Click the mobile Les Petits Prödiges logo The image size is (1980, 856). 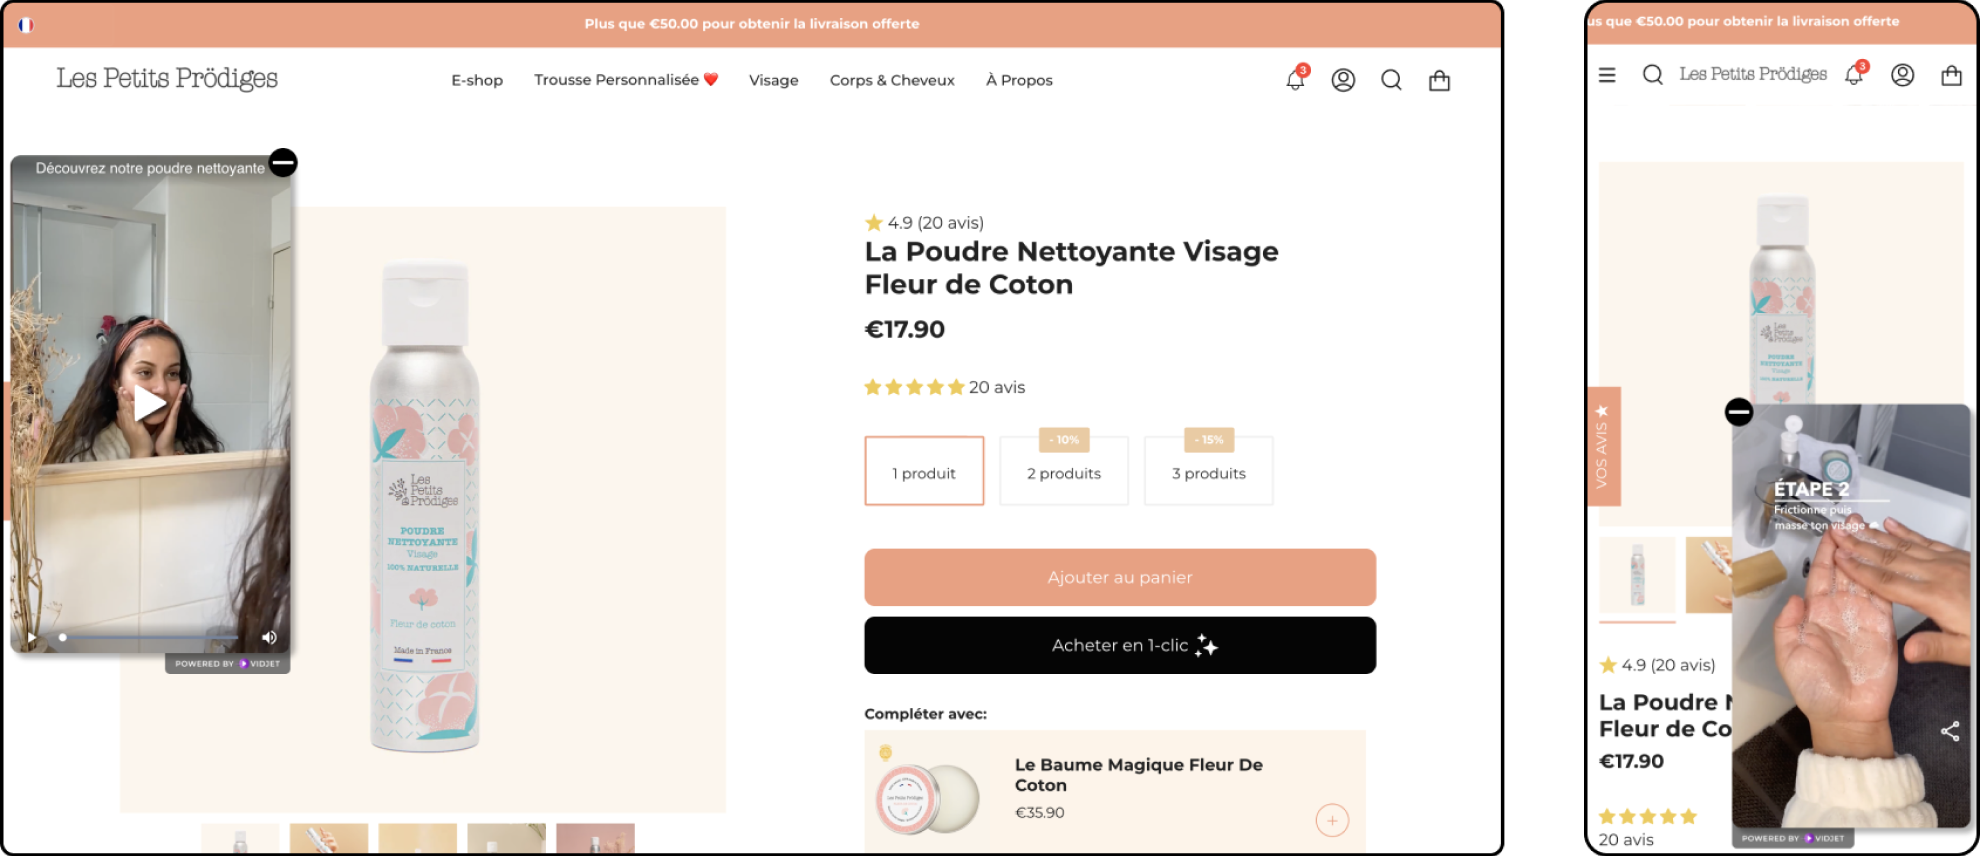(x=1753, y=74)
